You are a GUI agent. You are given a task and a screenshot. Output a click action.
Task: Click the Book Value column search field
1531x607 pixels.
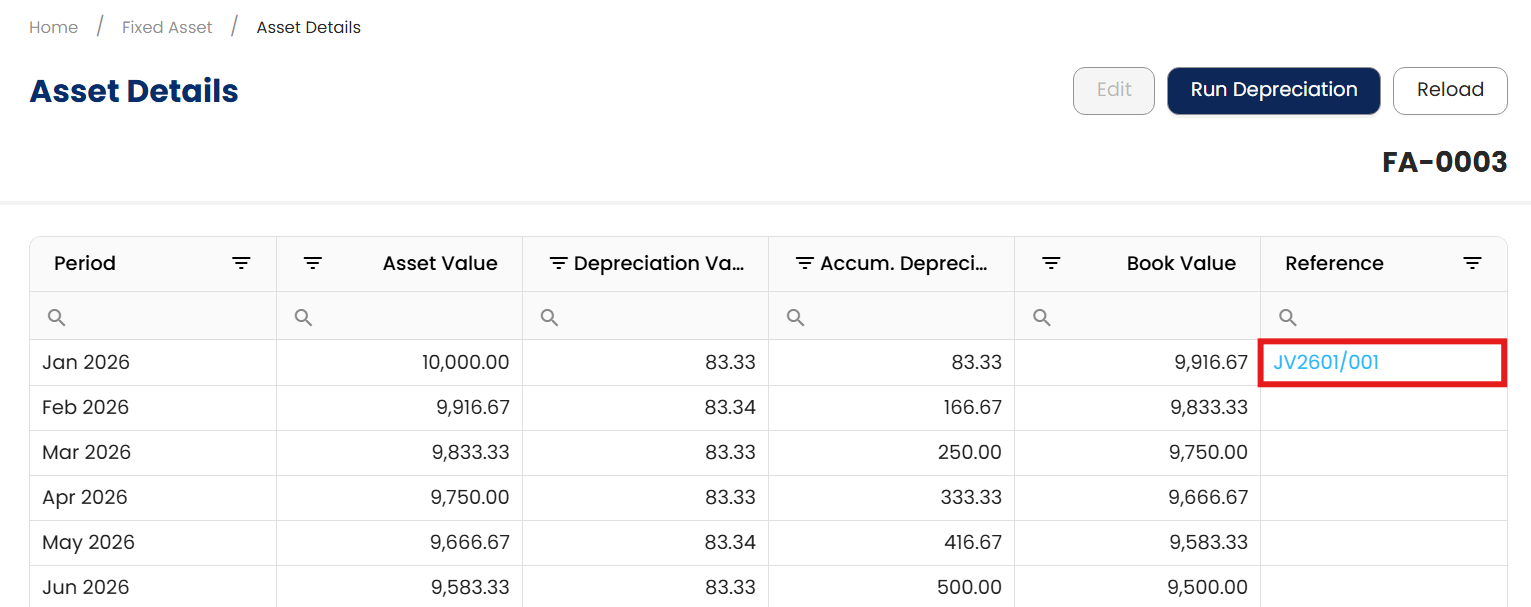[x=1144, y=317]
